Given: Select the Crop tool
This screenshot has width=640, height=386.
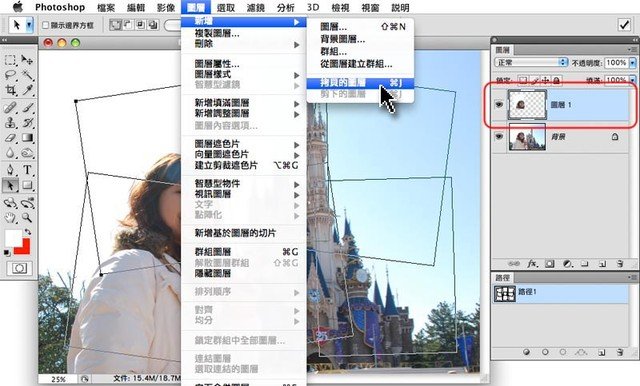Looking at the screenshot, I should click(10, 90).
